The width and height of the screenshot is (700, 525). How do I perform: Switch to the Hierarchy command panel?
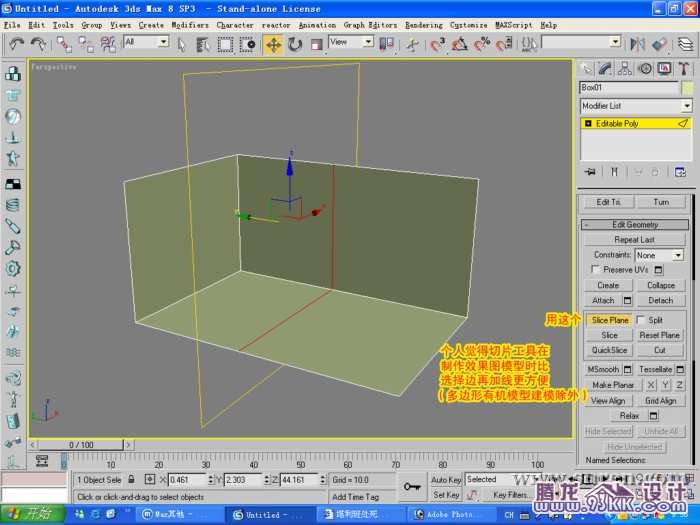pos(625,69)
